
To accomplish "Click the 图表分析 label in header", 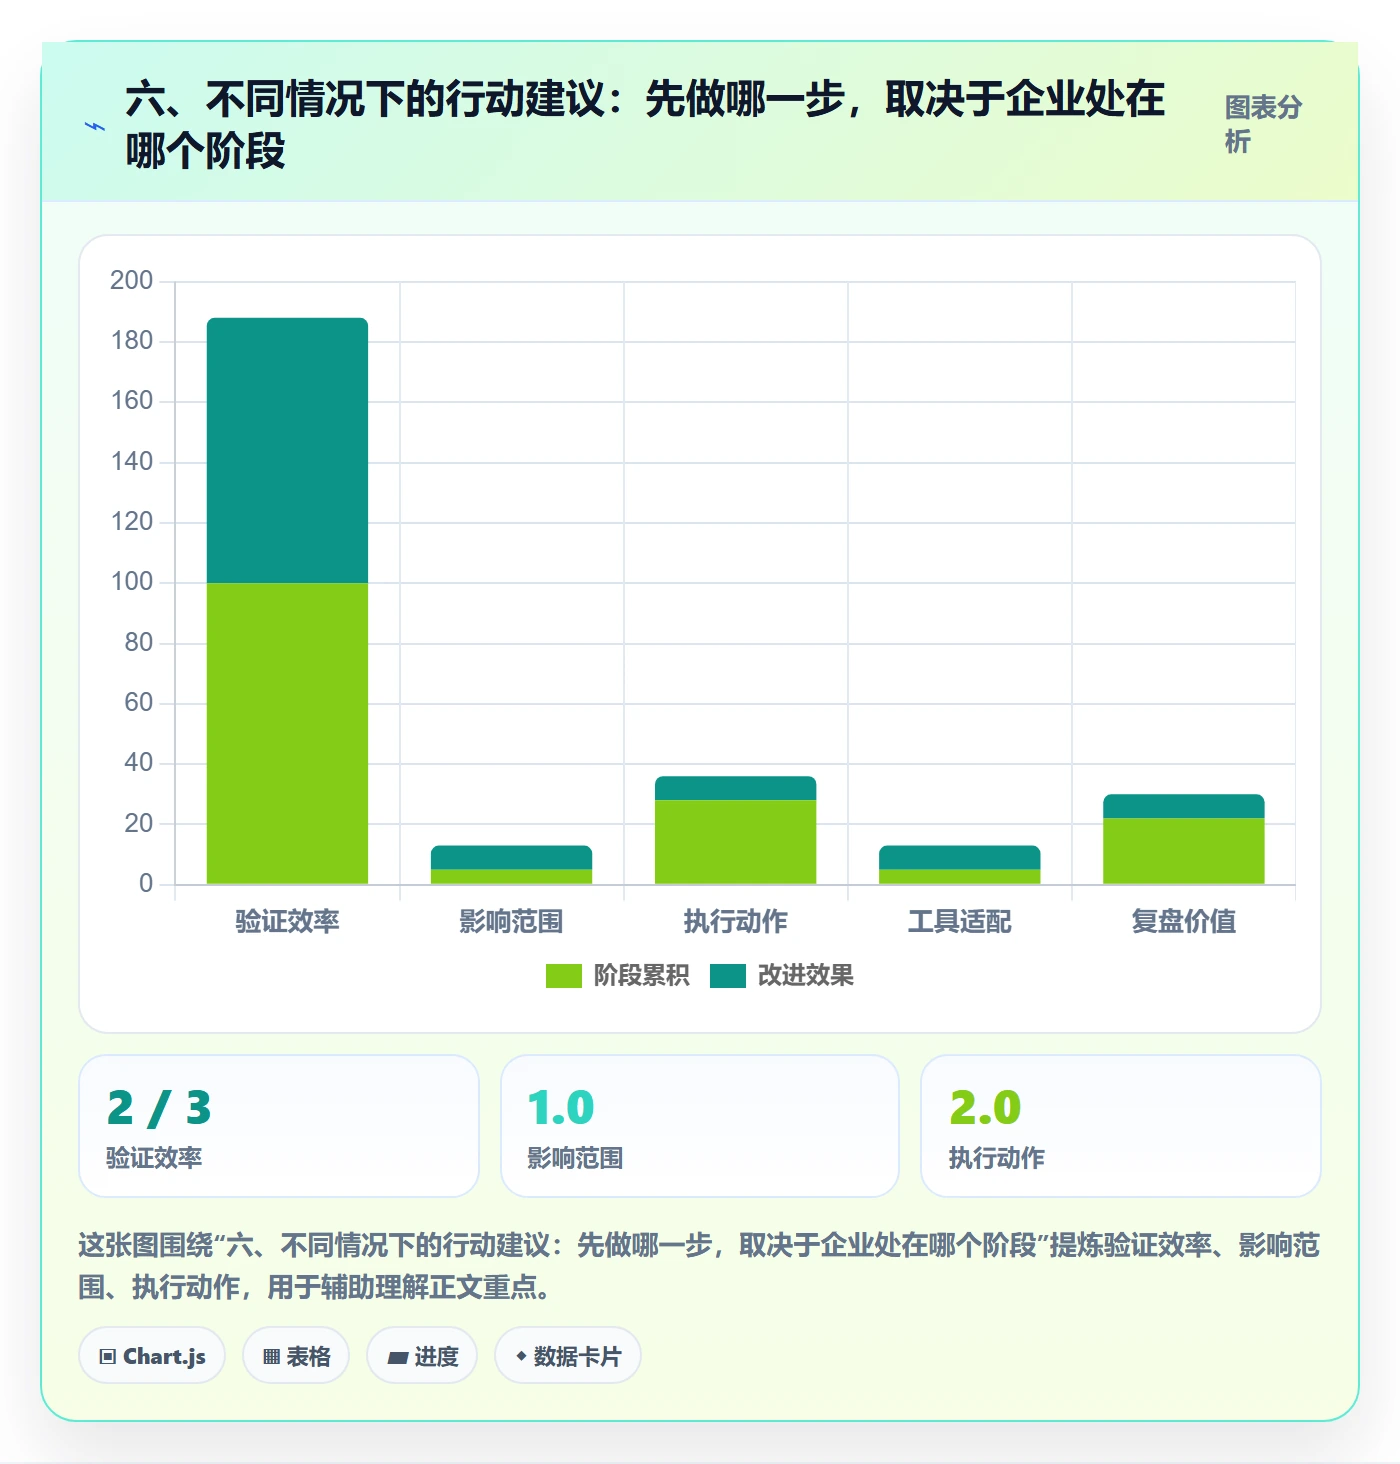I will (x=1264, y=125).
